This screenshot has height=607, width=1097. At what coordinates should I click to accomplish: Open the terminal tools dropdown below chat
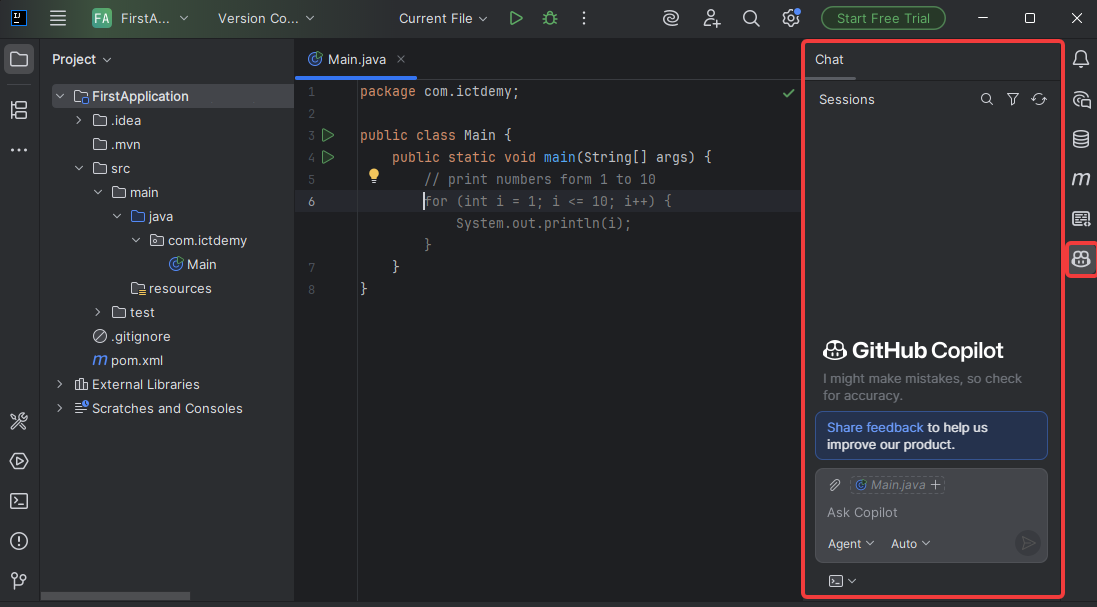pyautogui.click(x=842, y=580)
